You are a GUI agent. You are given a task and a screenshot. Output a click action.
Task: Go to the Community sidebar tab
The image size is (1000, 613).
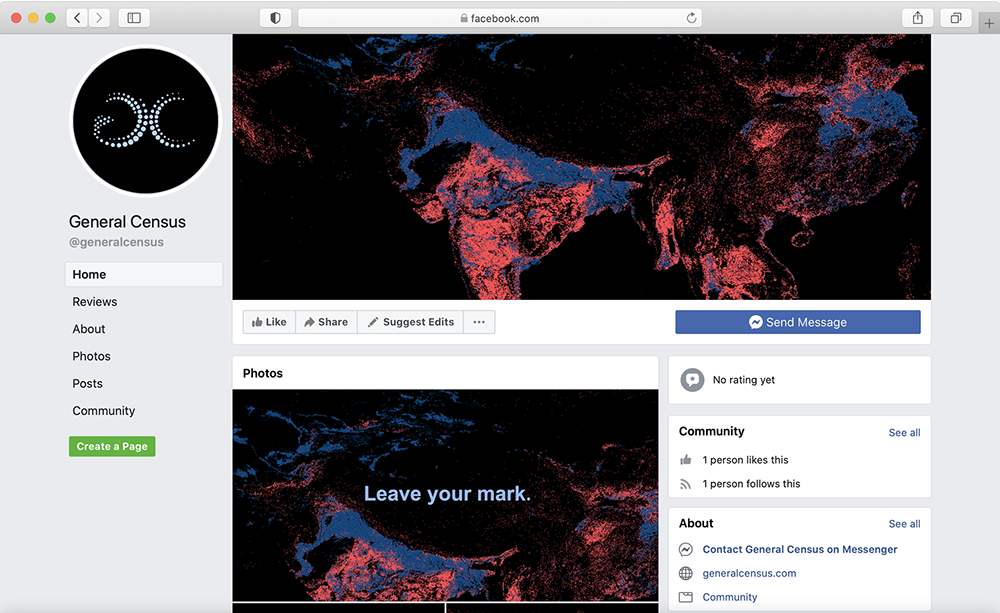point(104,411)
